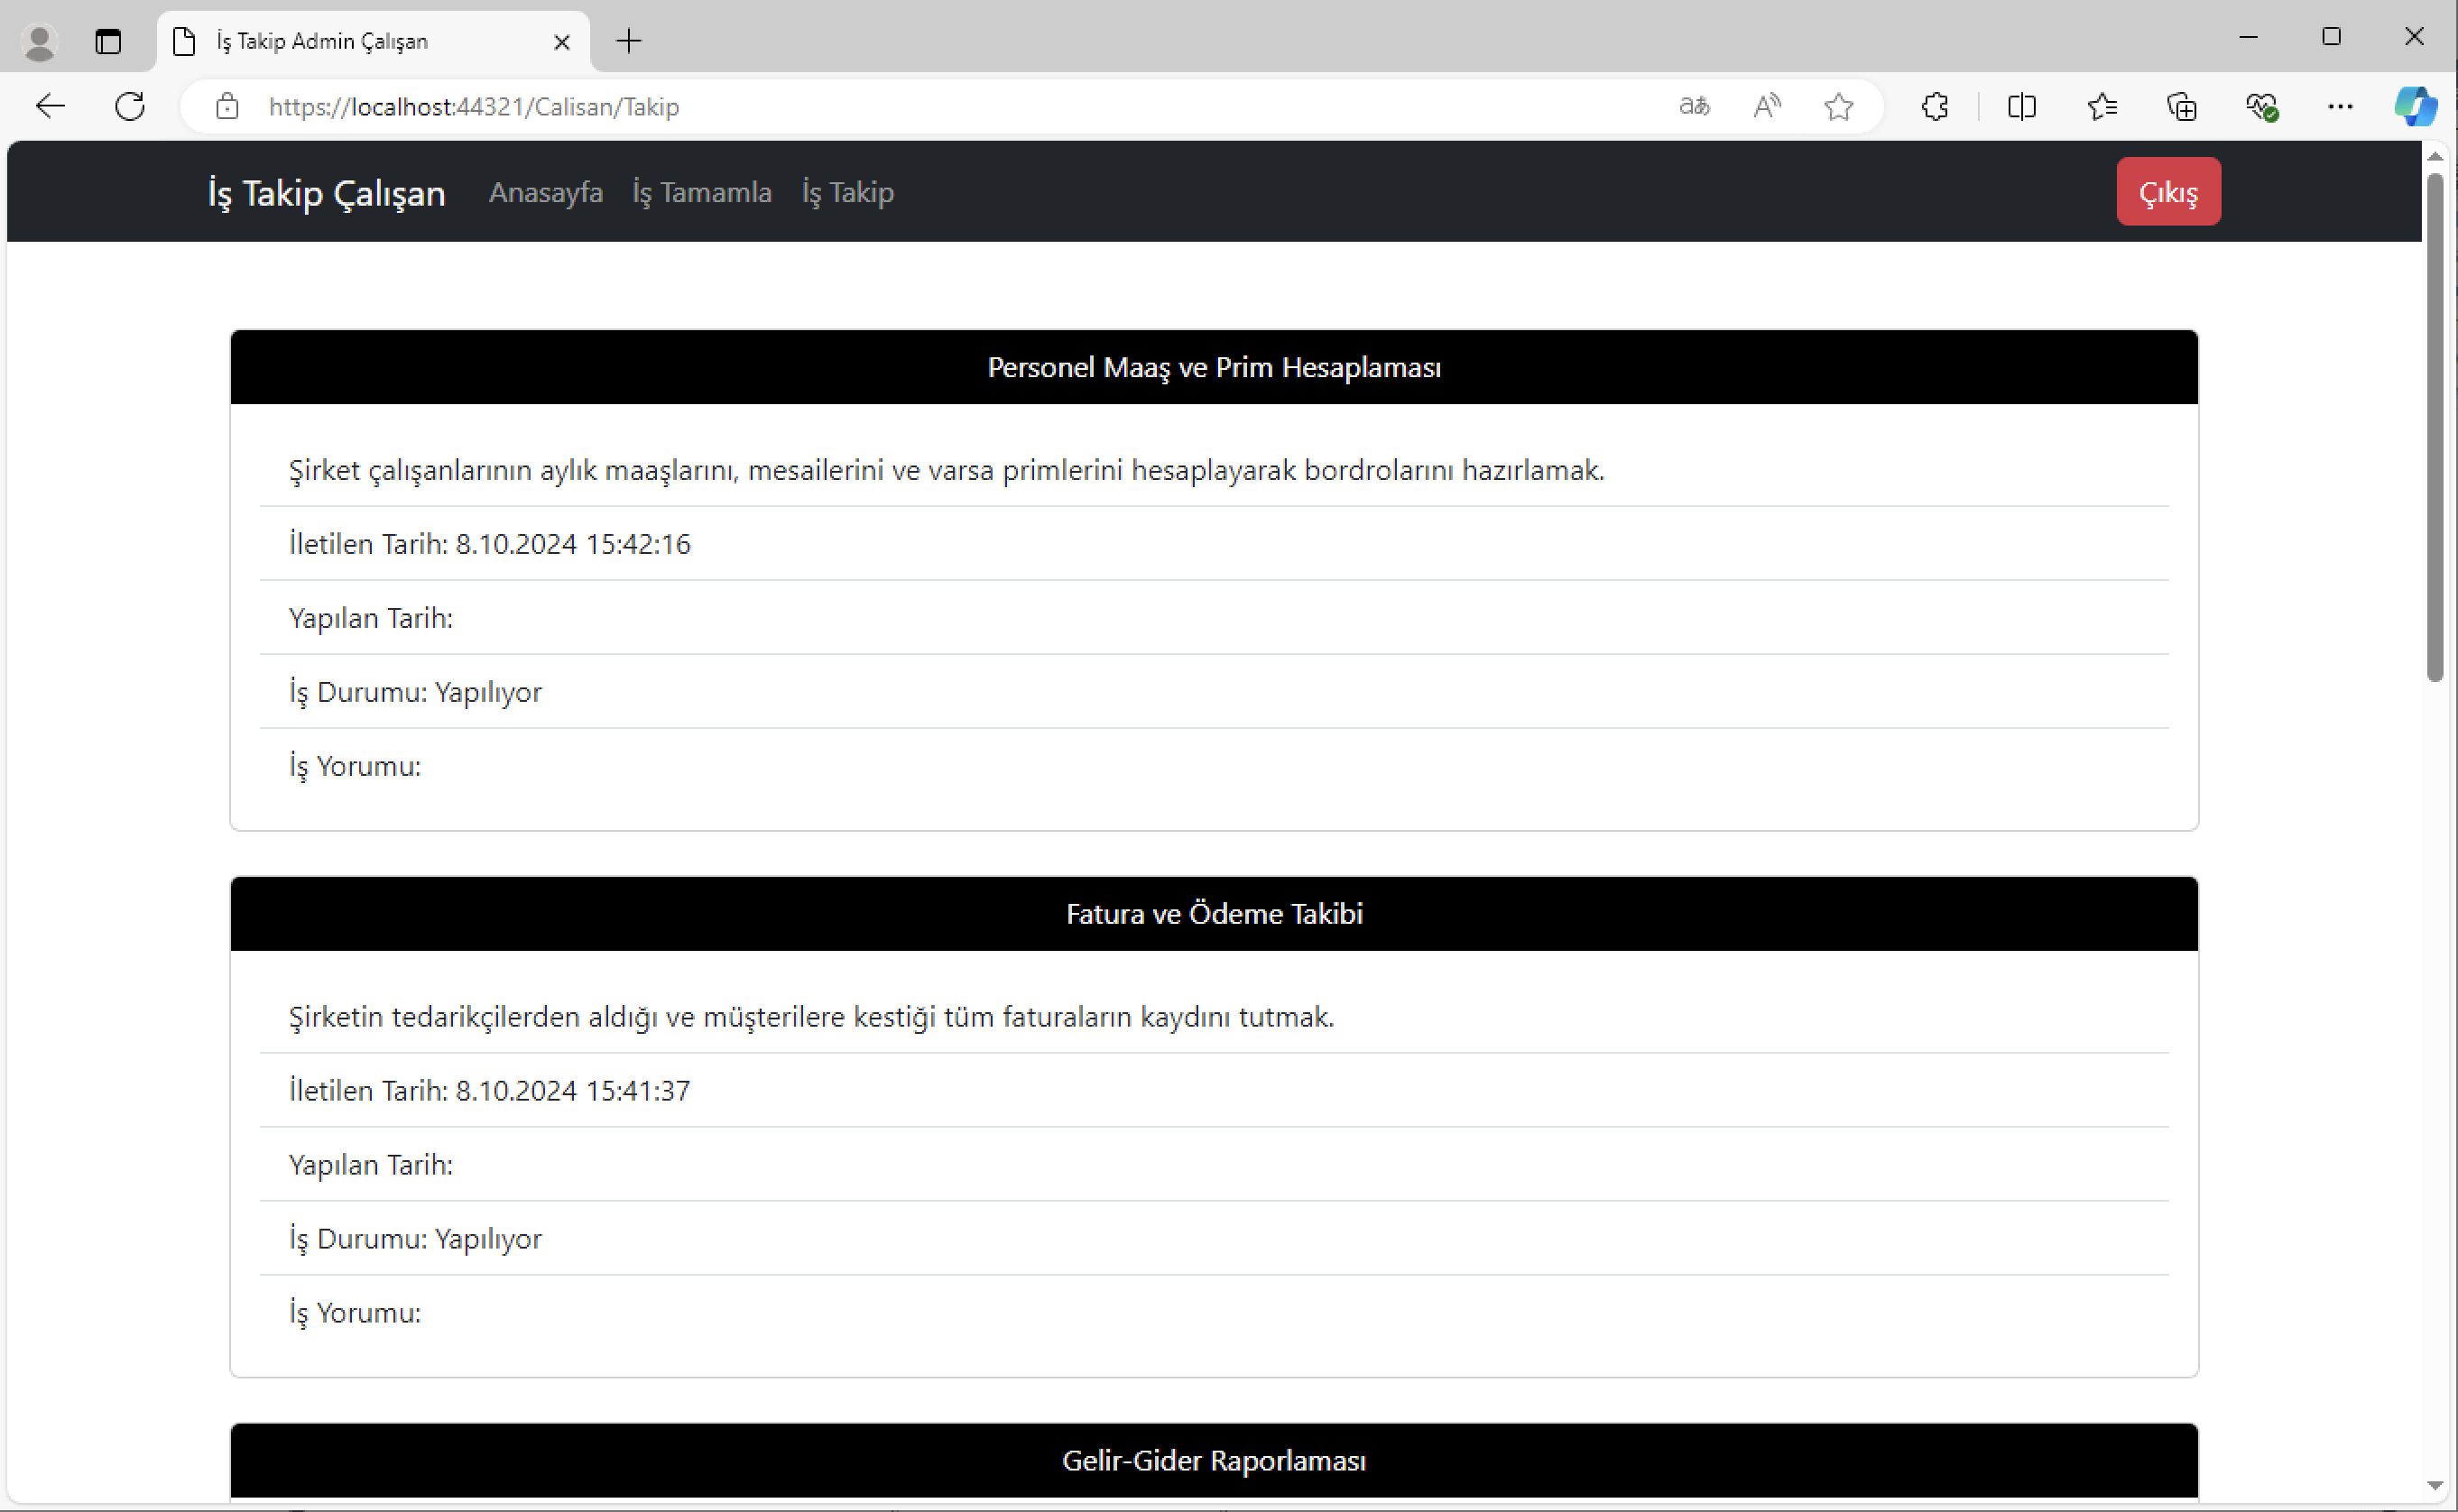The width and height of the screenshot is (2458, 1512).
Task: Click the Fatura ve Ödeme Takibi header
Action: pyautogui.click(x=1214, y=914)
